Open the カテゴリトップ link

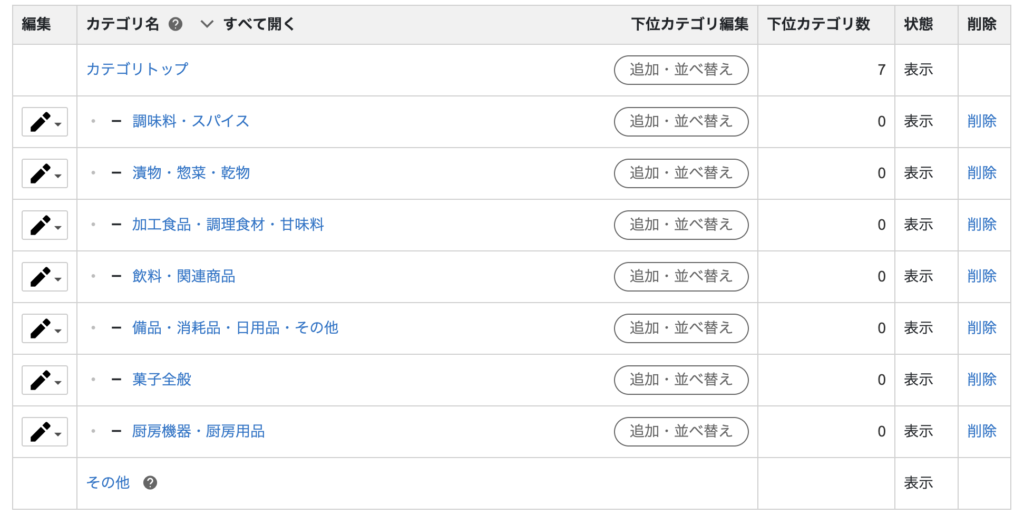137,70
